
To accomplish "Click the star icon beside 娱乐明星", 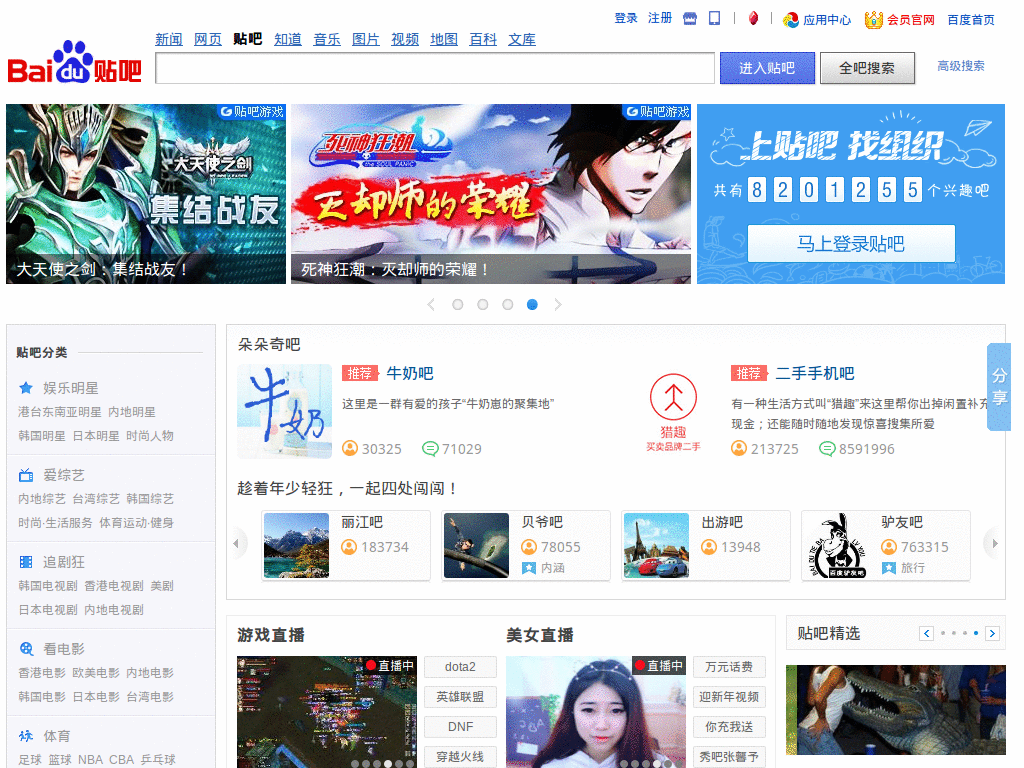I will click(x=26, y=388).
